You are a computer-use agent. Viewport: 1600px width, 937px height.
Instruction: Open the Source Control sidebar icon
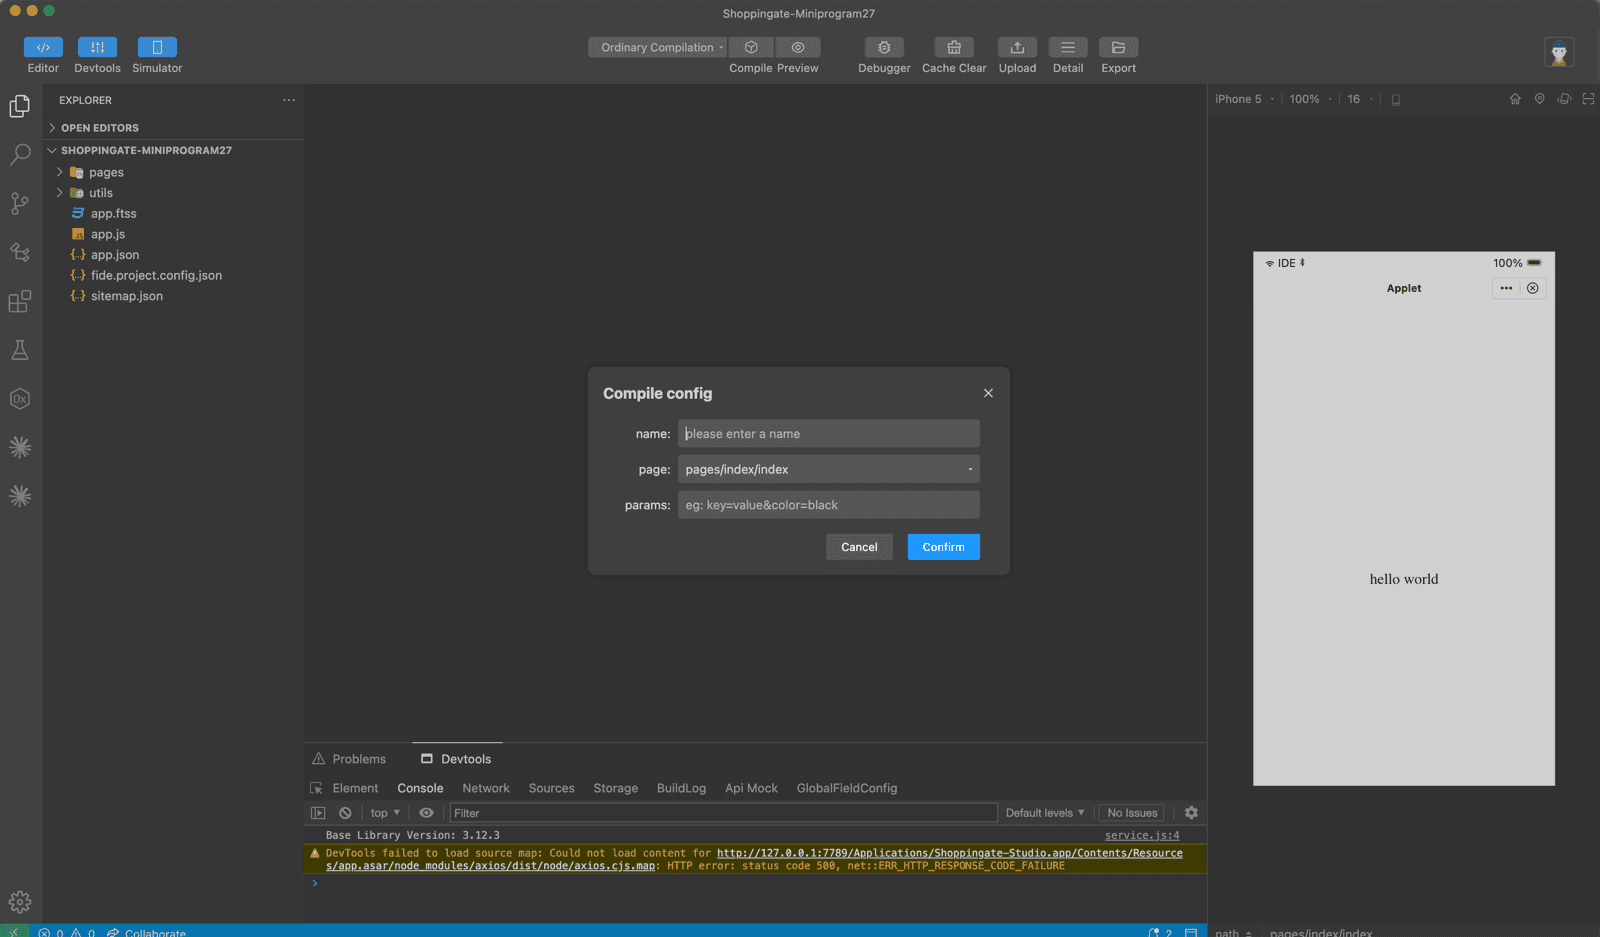click(20, 203)
